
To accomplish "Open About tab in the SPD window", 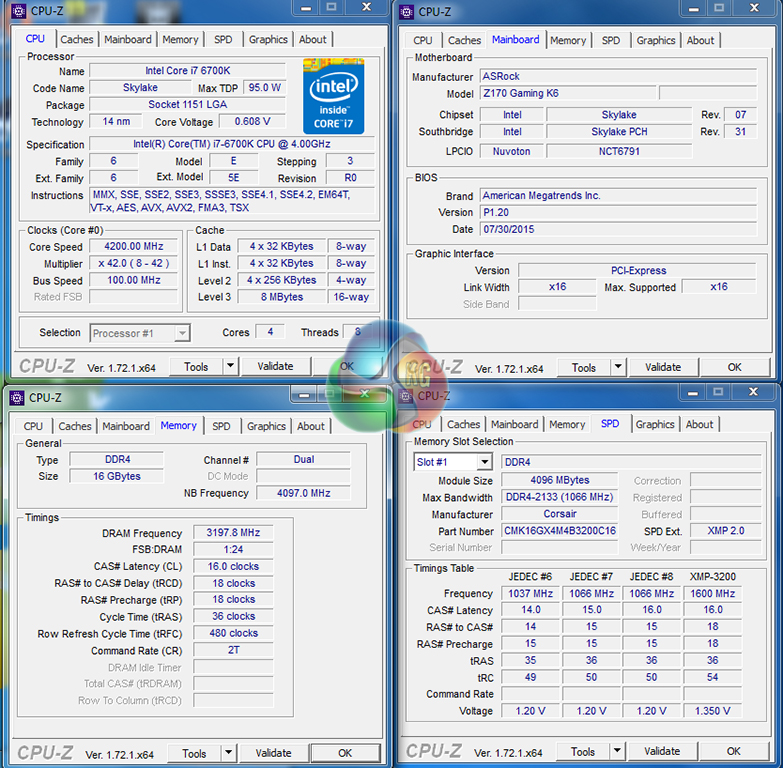I will pos(699,424).
